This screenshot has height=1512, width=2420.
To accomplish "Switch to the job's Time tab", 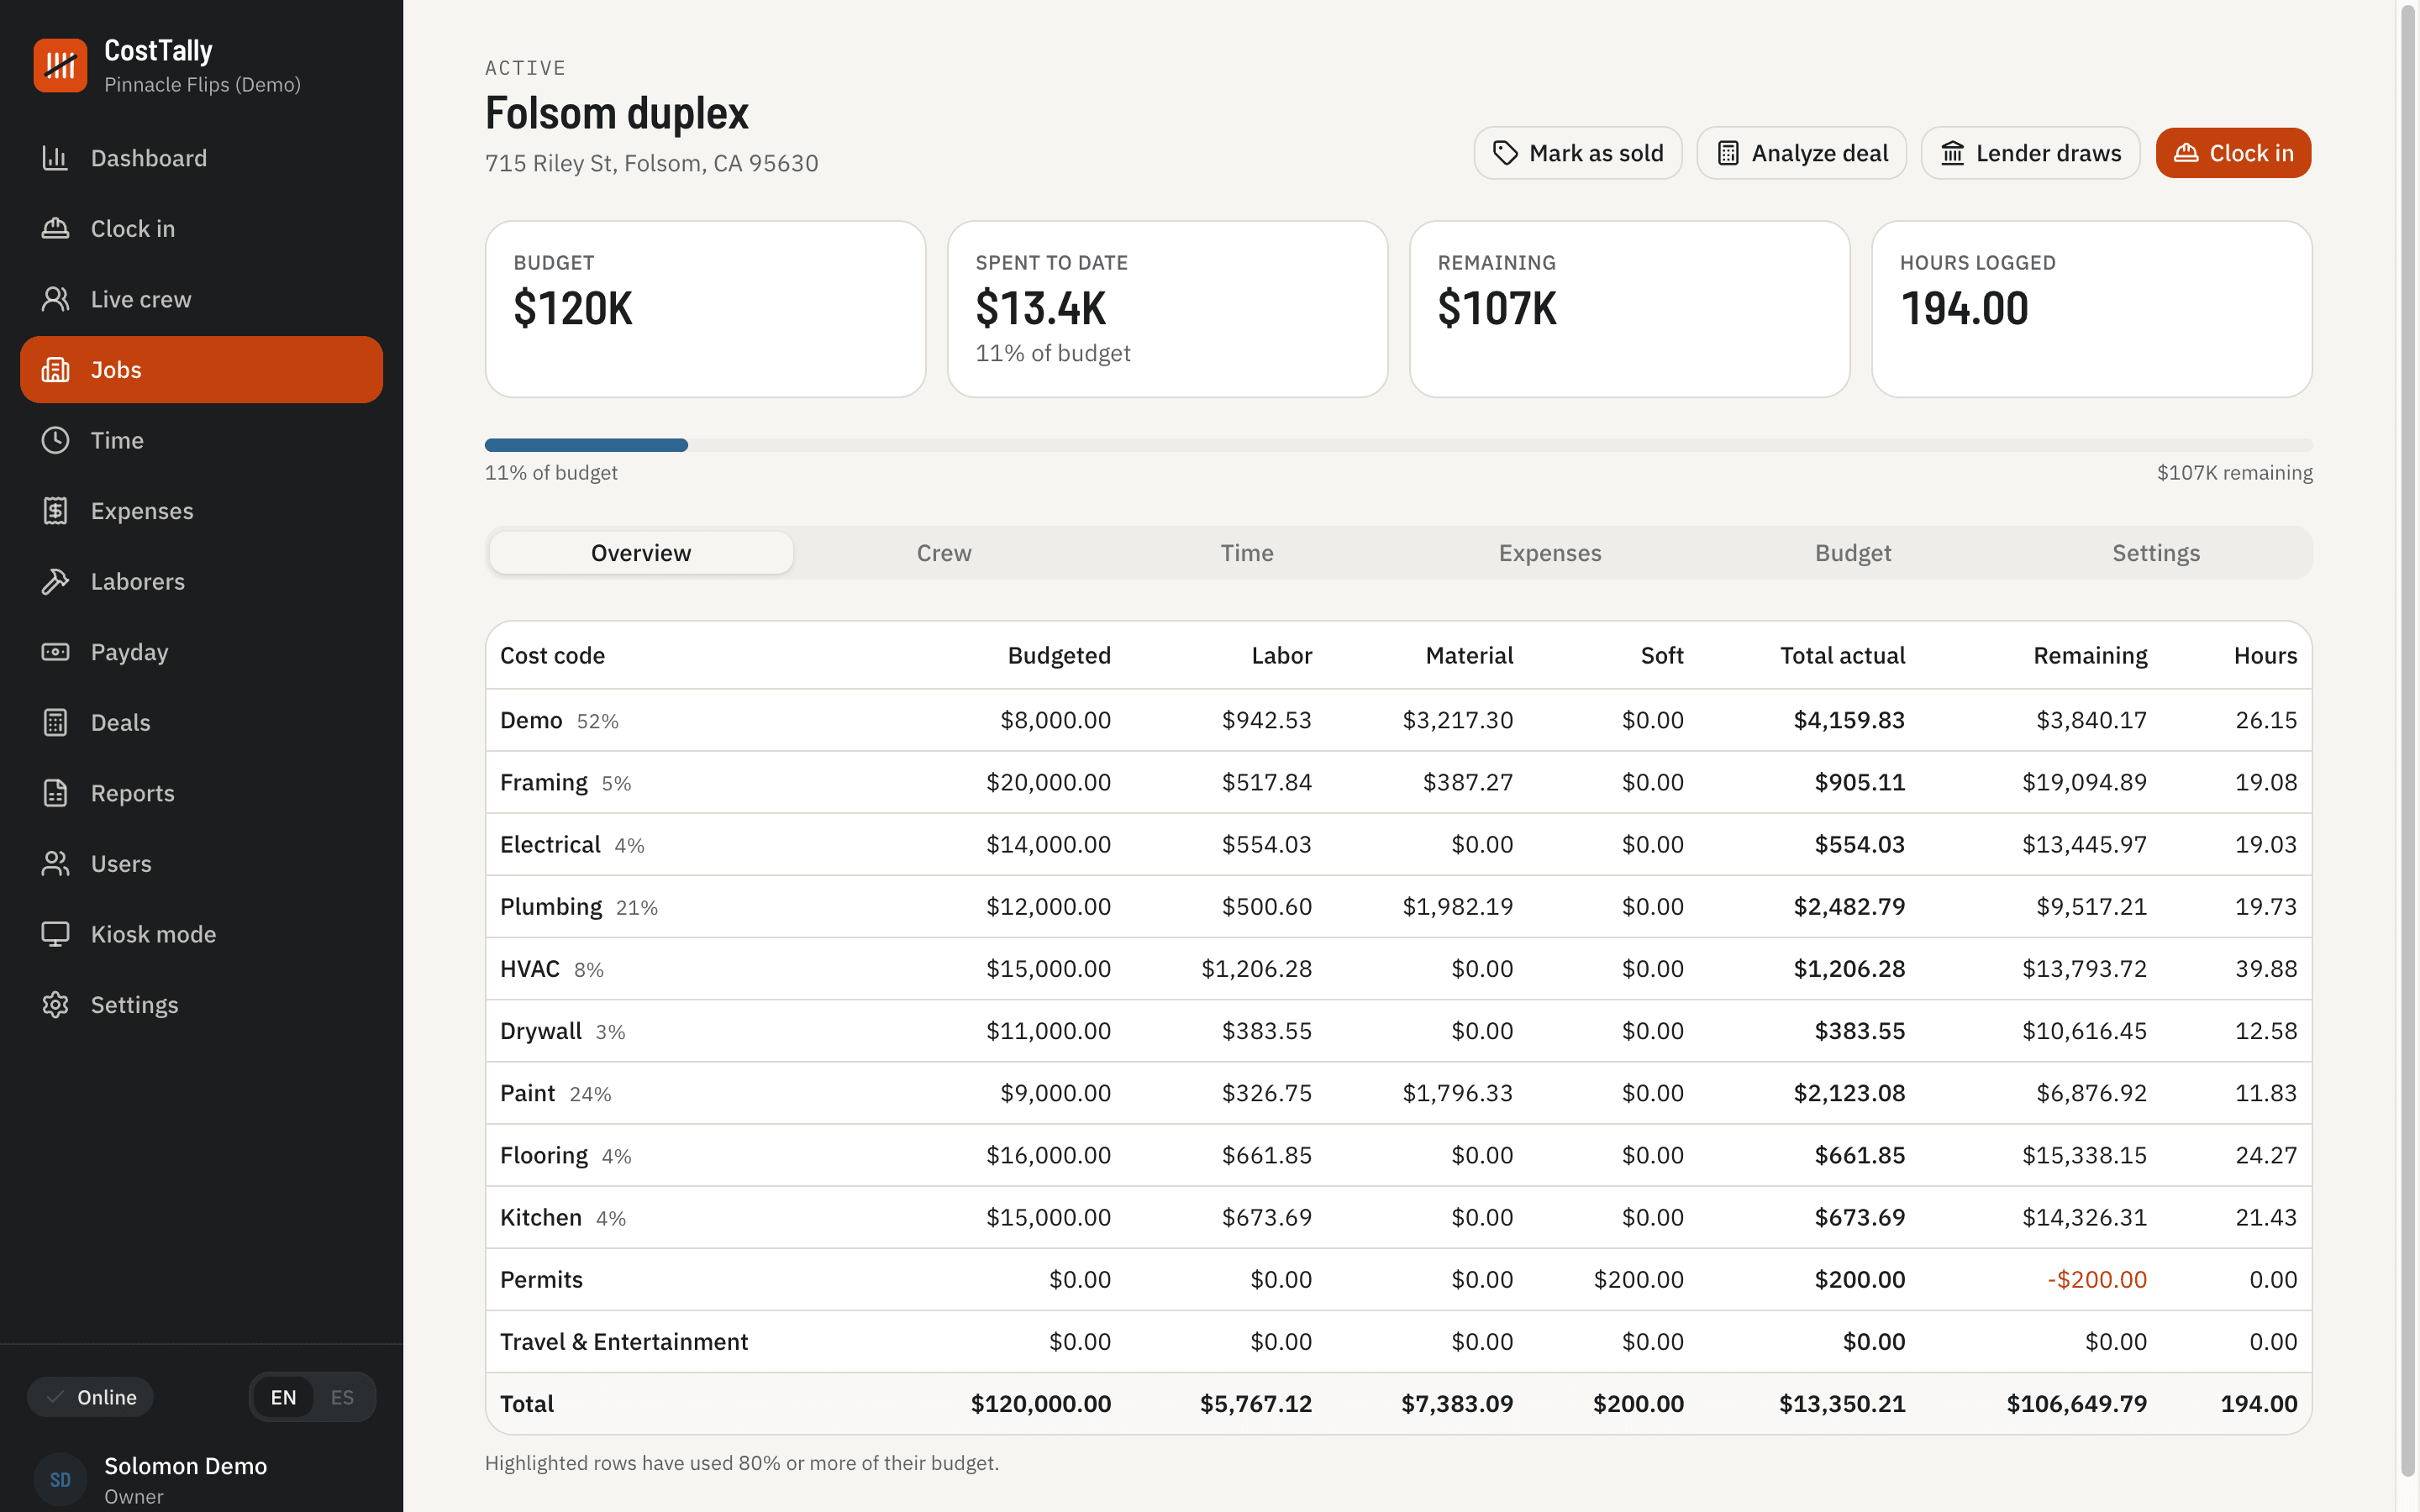I will coord(1247,553).
